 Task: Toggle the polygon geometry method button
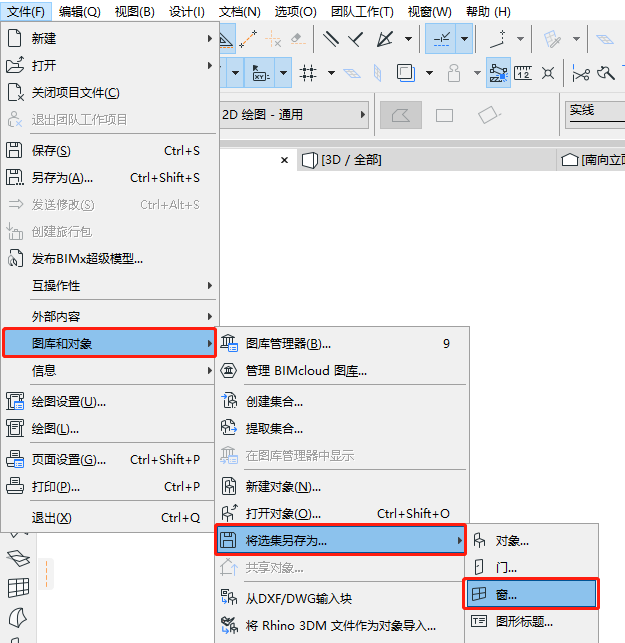pos(400,115)
